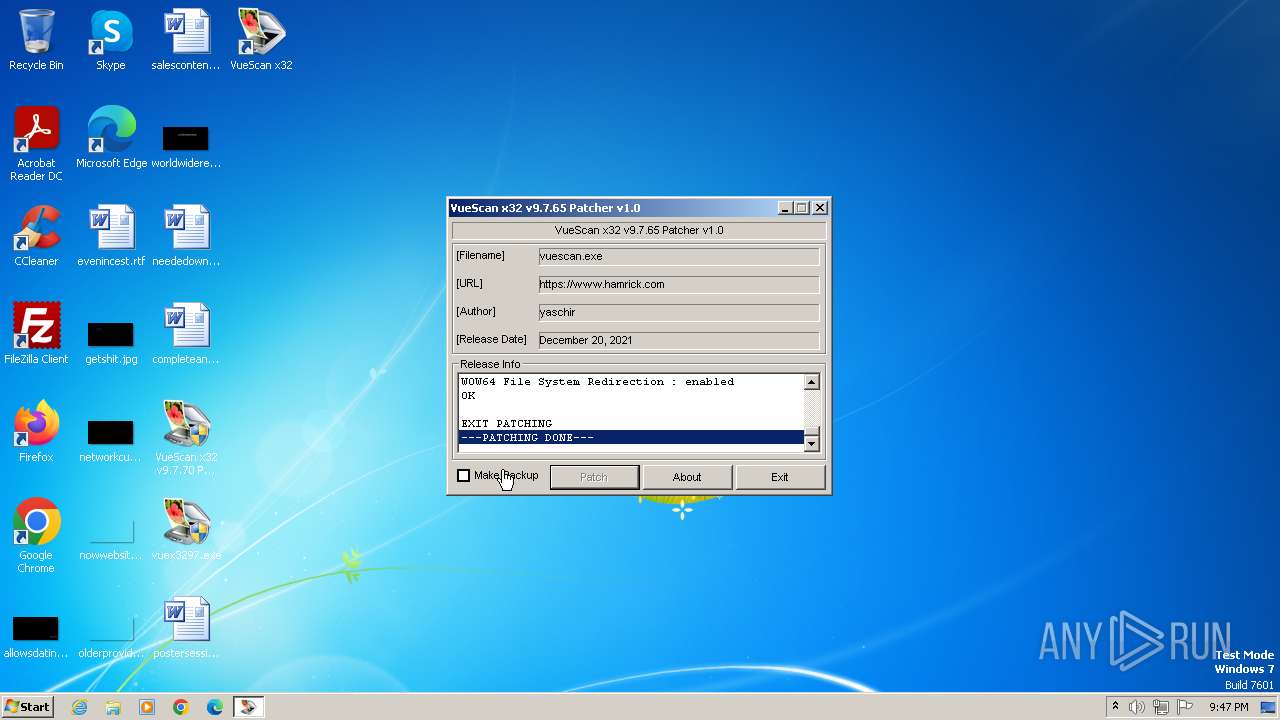1280x720 pixels.
Task: Launch Microsoft Edge from the desktop
Action: pyautogui.click(x=111, y=138)
